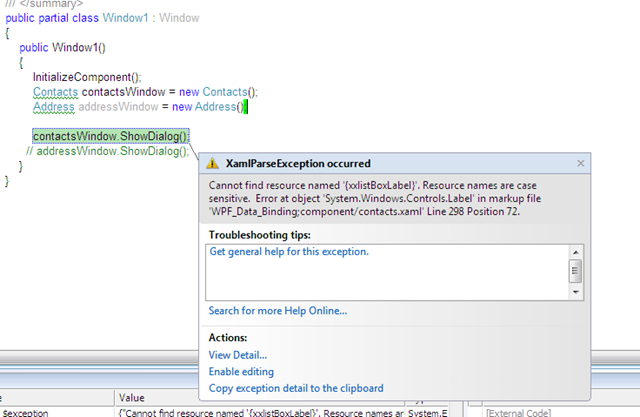Click exception message mentioning 'contacts.xaml' Line 298
The image size is (640, 417).
pyautogui.click(x=375, y=198)
